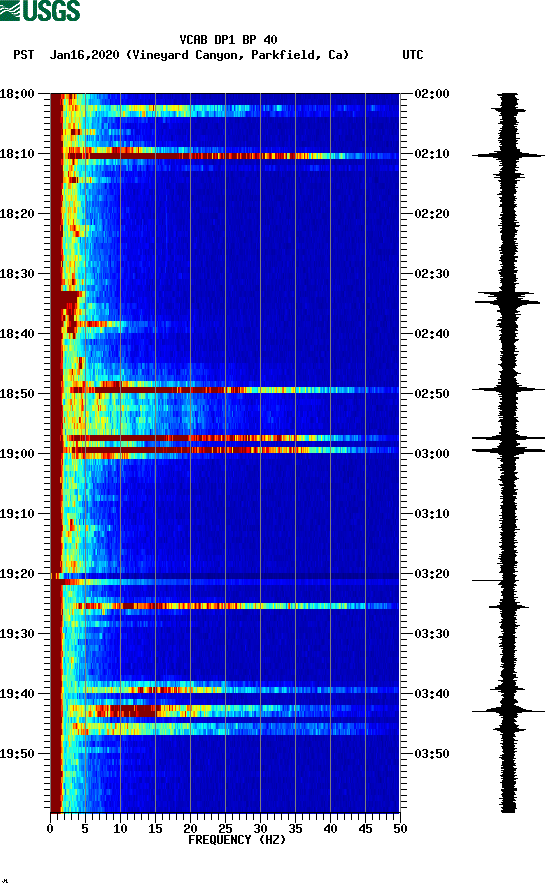Click the "03:20" UTC time label
552x892 pixels.
point(432,574)
